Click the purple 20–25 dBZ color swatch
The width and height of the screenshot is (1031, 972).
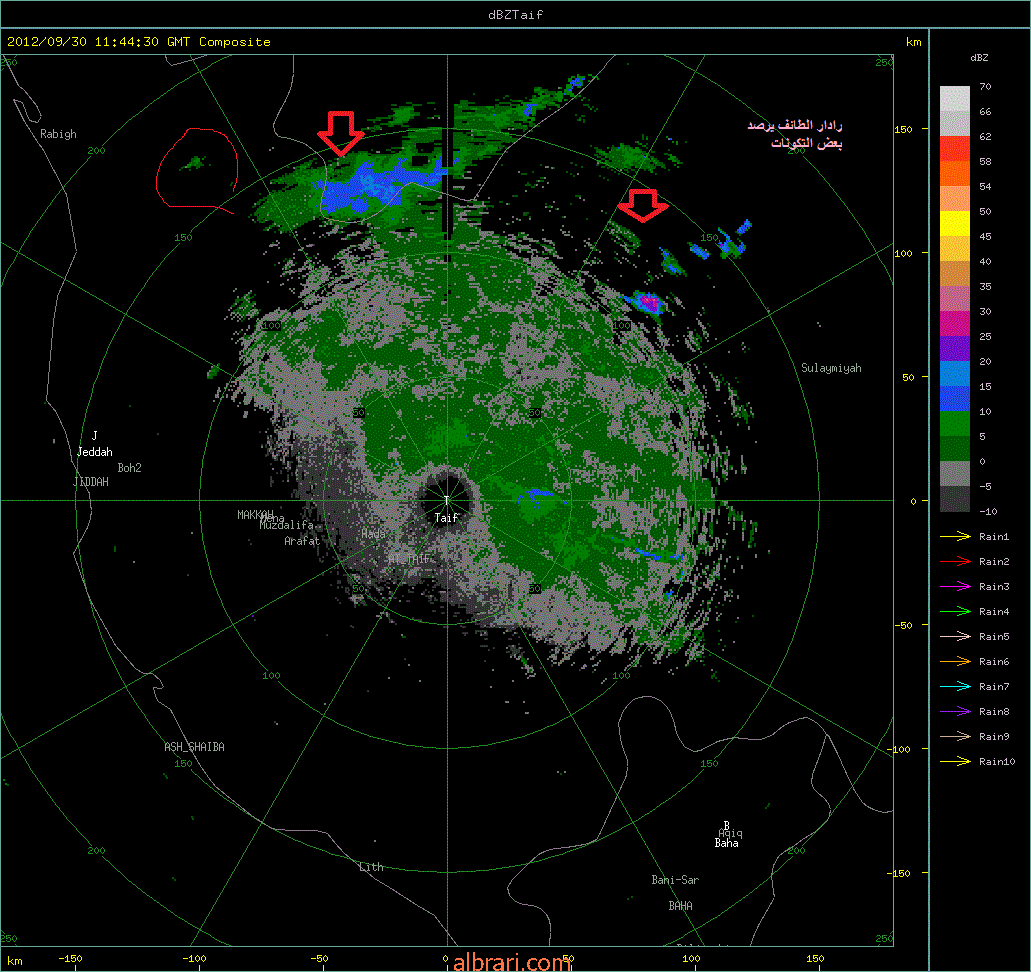click(x=955, y=349)
